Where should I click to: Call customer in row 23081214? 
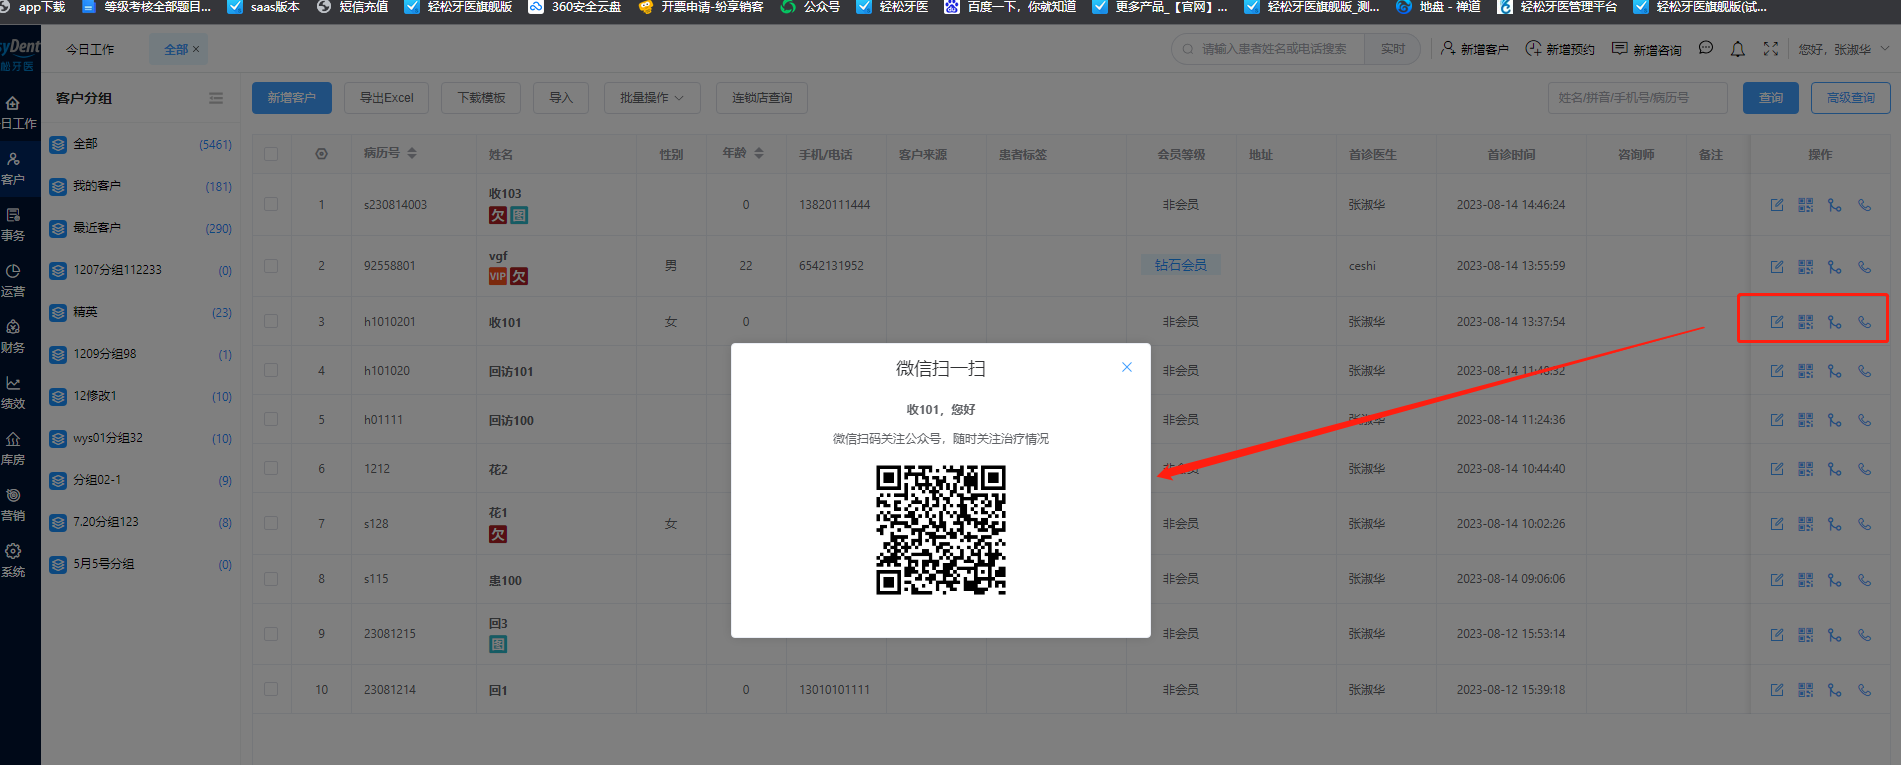click(x=1864, y=690)
